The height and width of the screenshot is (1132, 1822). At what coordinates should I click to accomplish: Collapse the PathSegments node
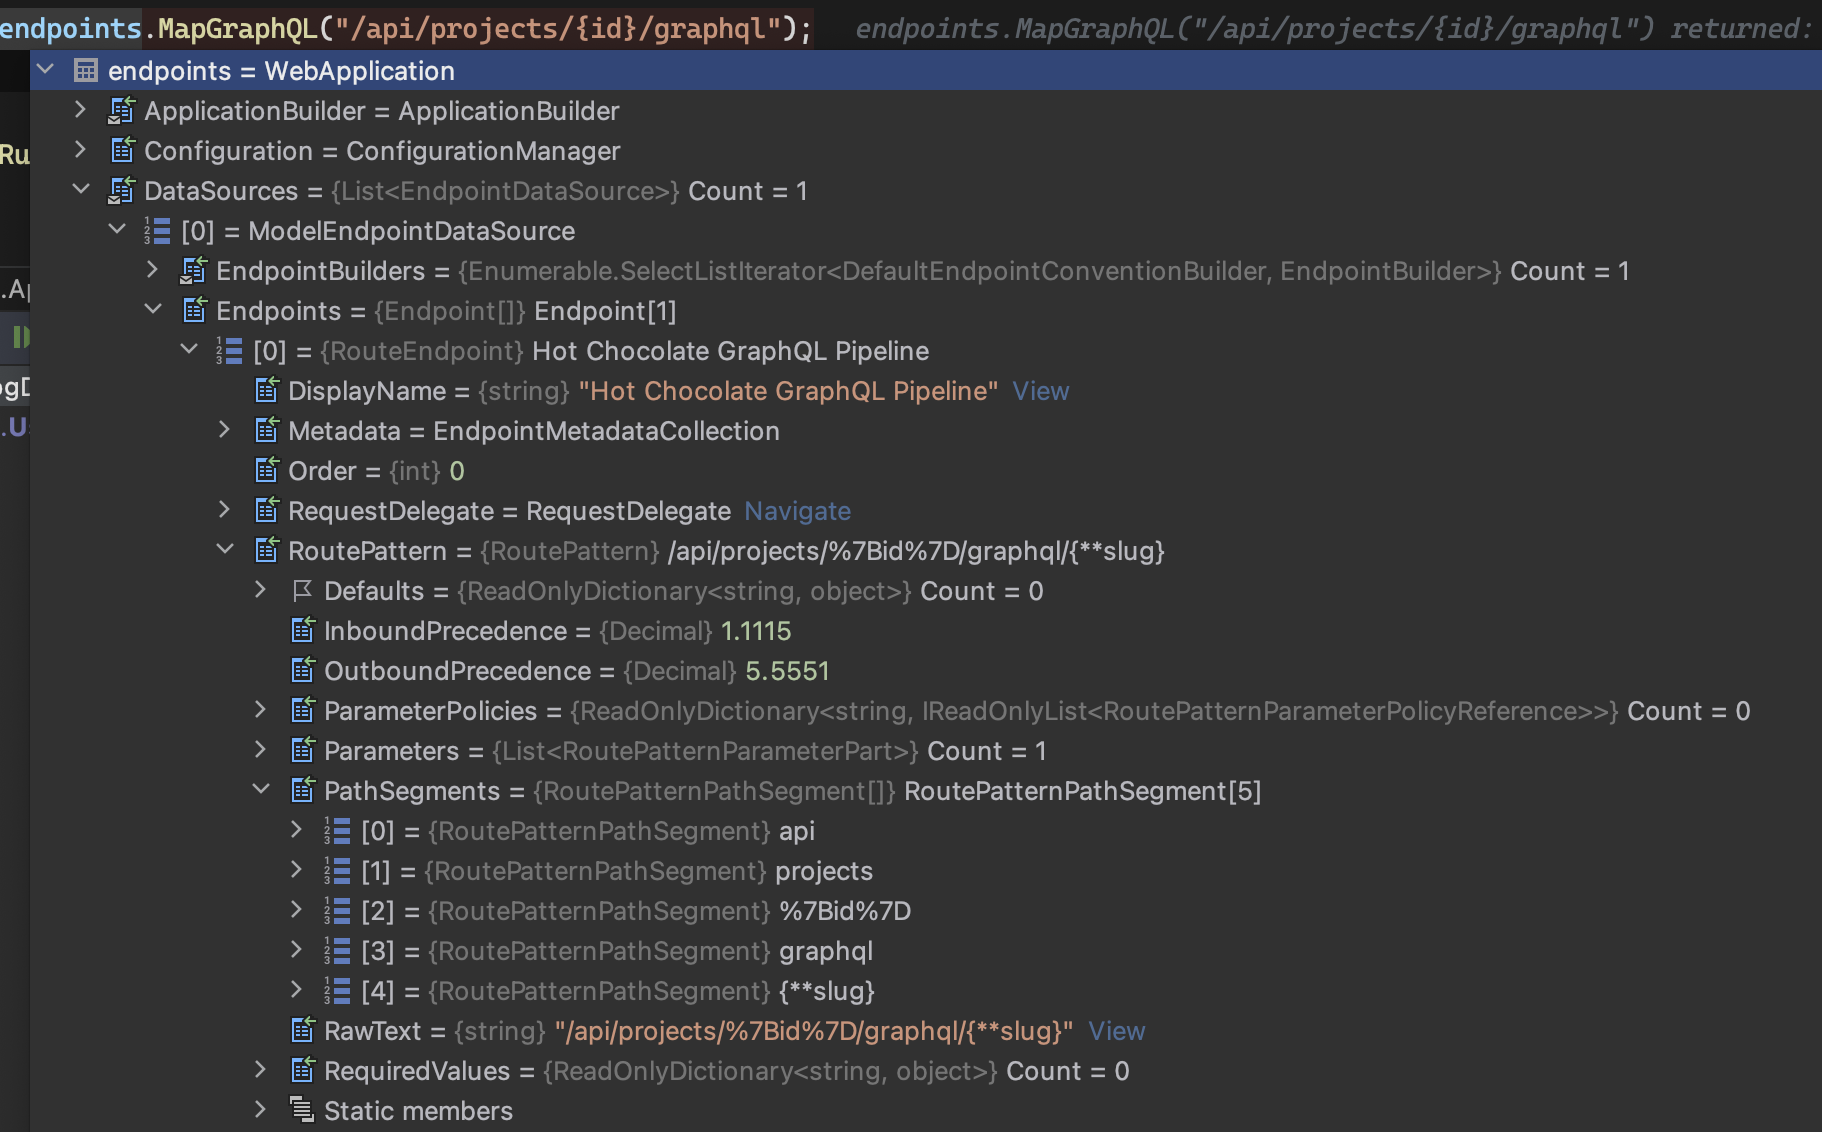click(260, 790)
